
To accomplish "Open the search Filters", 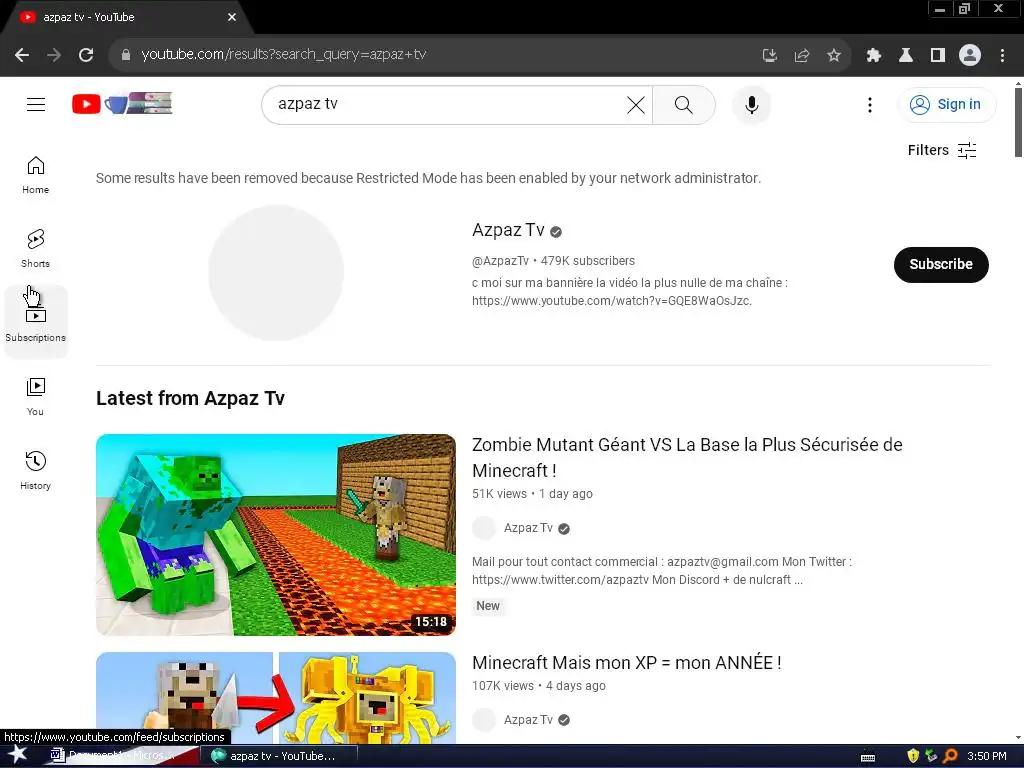I will [942, 150].
